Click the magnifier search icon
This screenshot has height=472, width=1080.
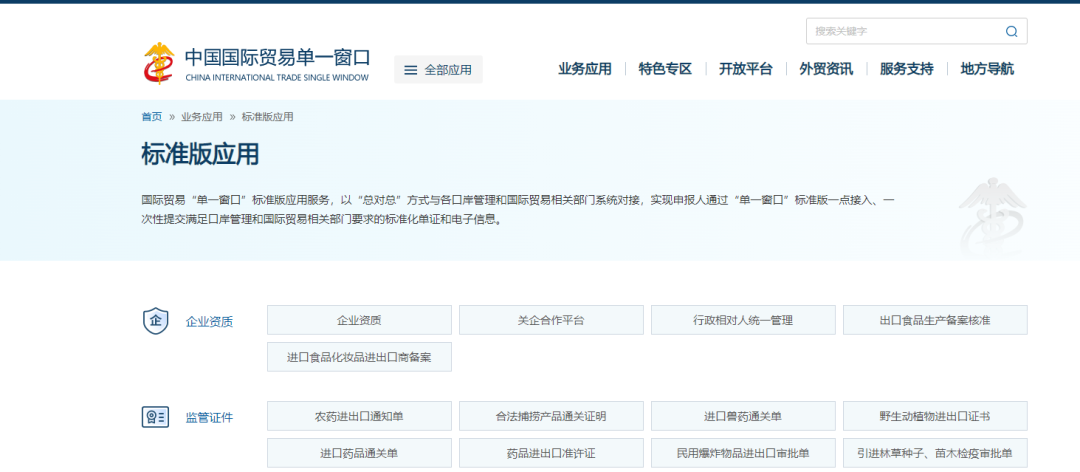click(x=1011, y=31)
